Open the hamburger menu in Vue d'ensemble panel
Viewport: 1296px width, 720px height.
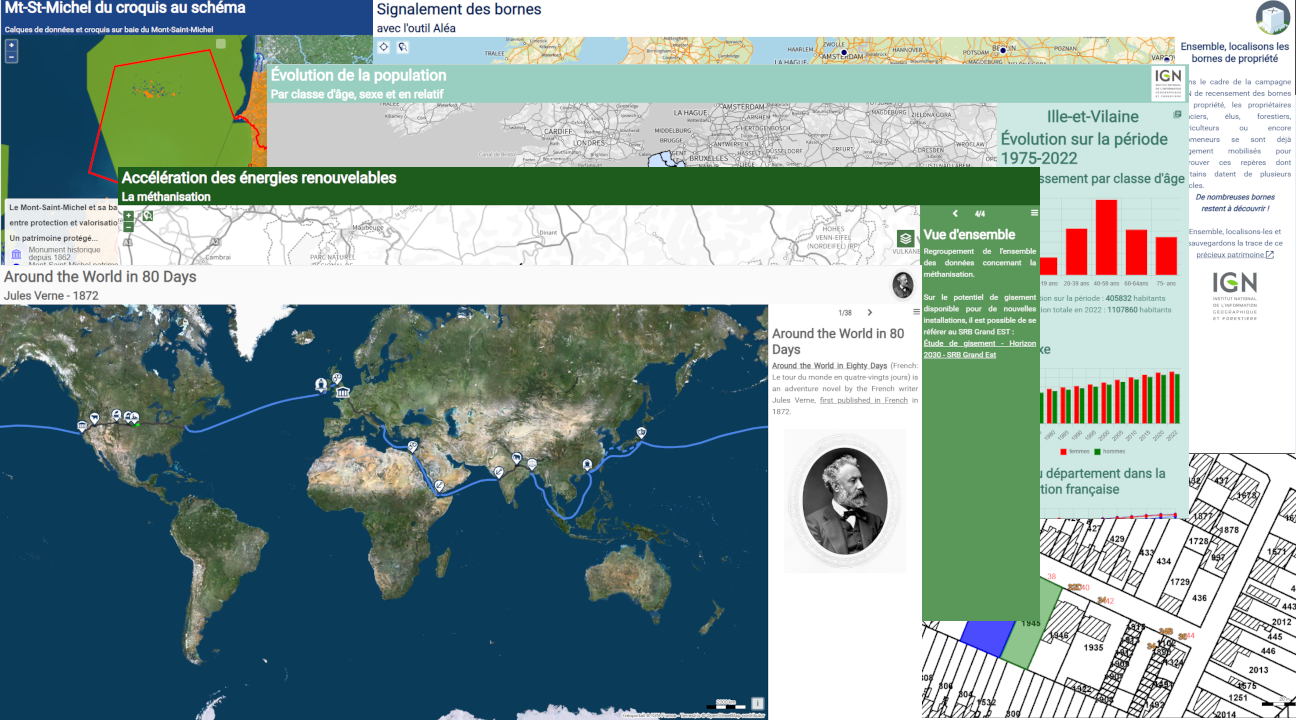click(x=1034, y=213)
